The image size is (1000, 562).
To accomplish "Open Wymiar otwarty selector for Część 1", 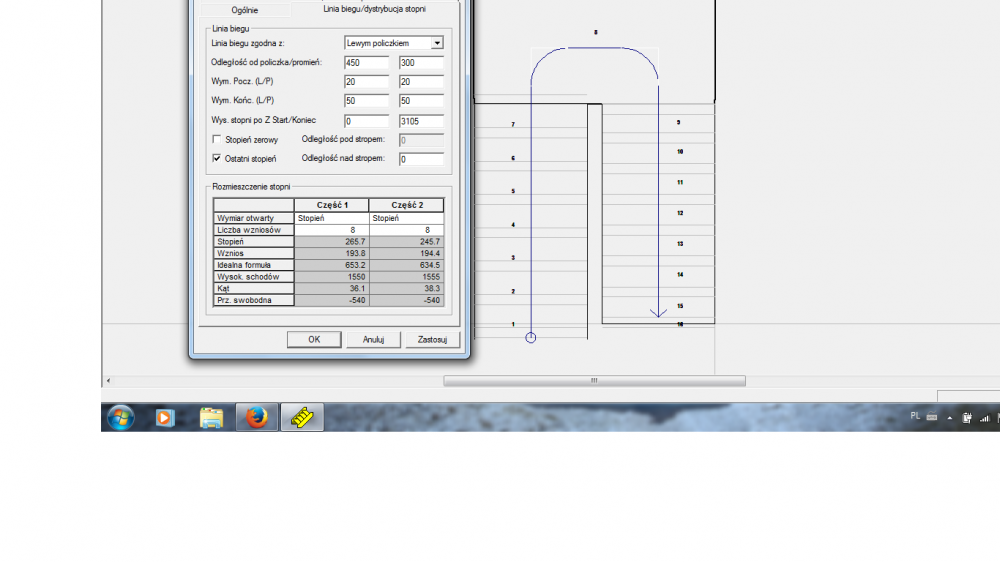I will point(331,218).
